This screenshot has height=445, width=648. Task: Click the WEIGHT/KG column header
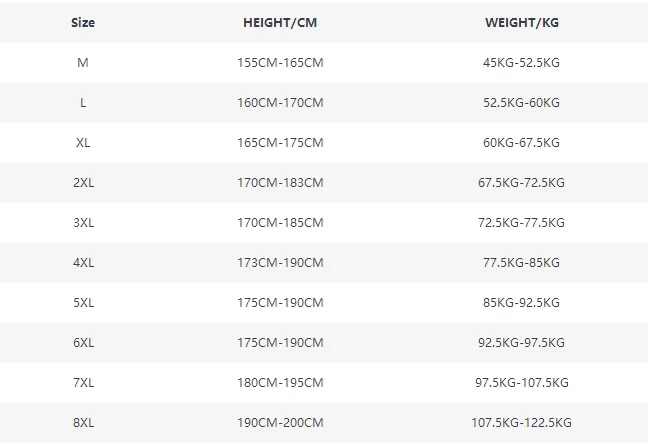(x=521, y=23)
